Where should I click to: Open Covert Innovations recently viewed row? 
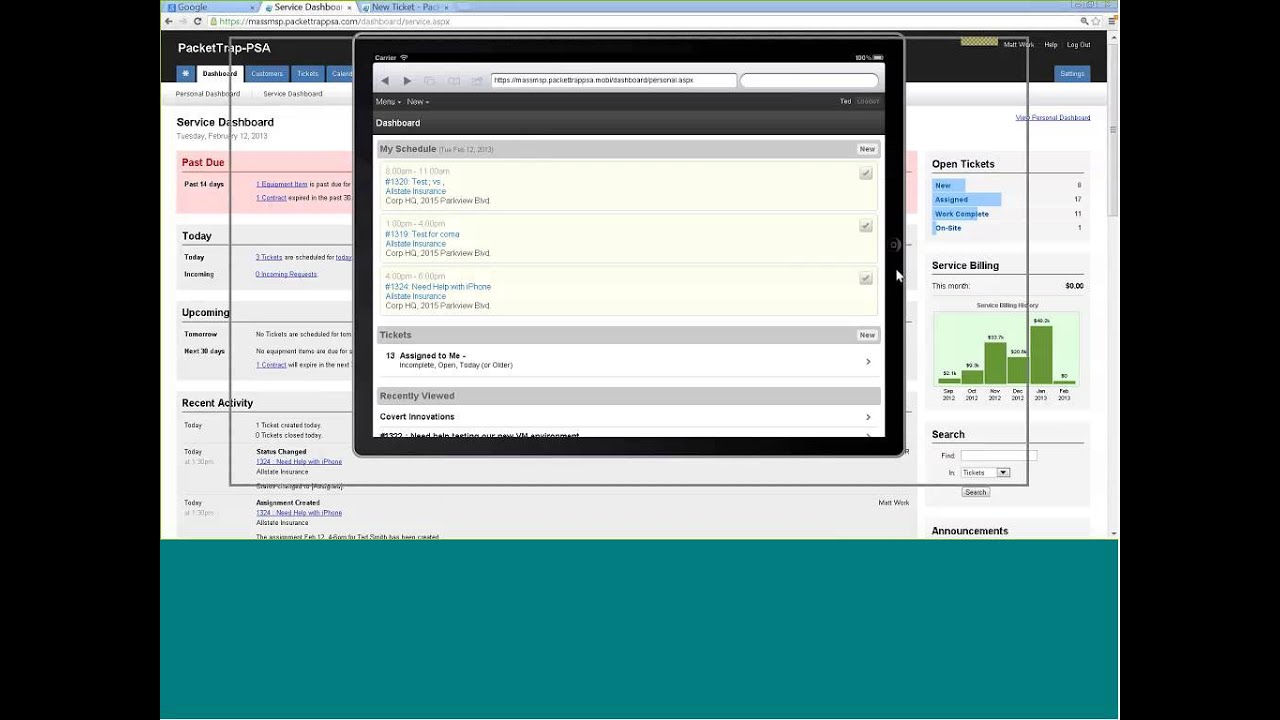(628, 417)
